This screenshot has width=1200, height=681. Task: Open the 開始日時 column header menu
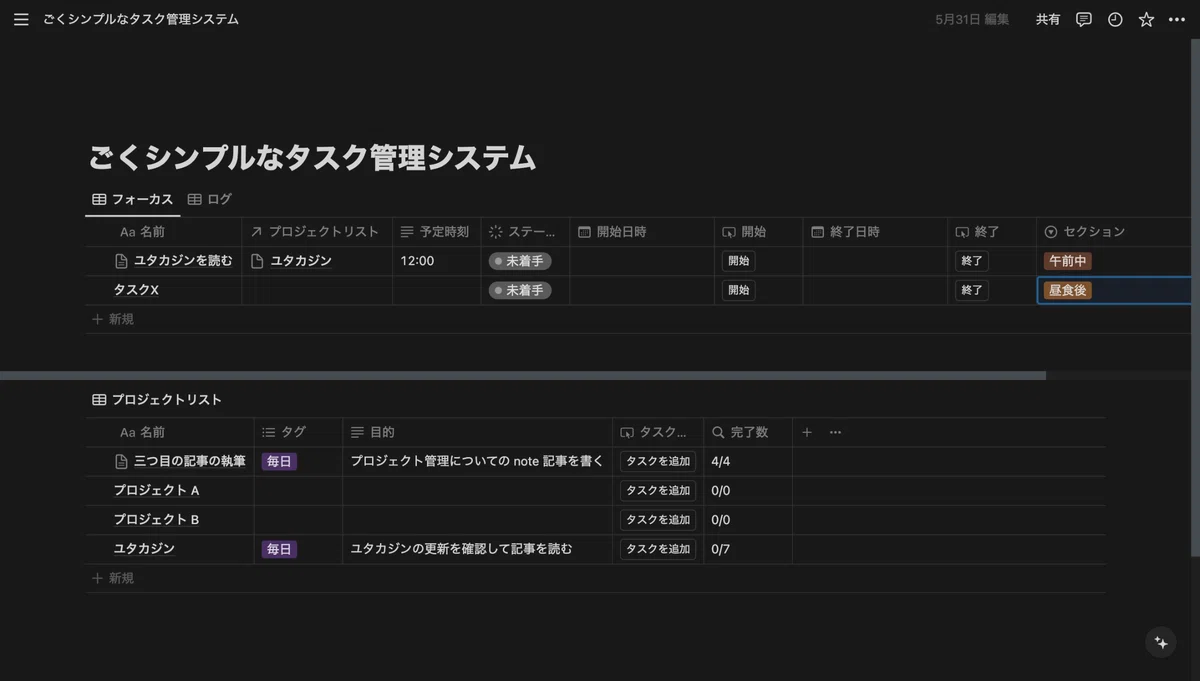click(642, 231)
